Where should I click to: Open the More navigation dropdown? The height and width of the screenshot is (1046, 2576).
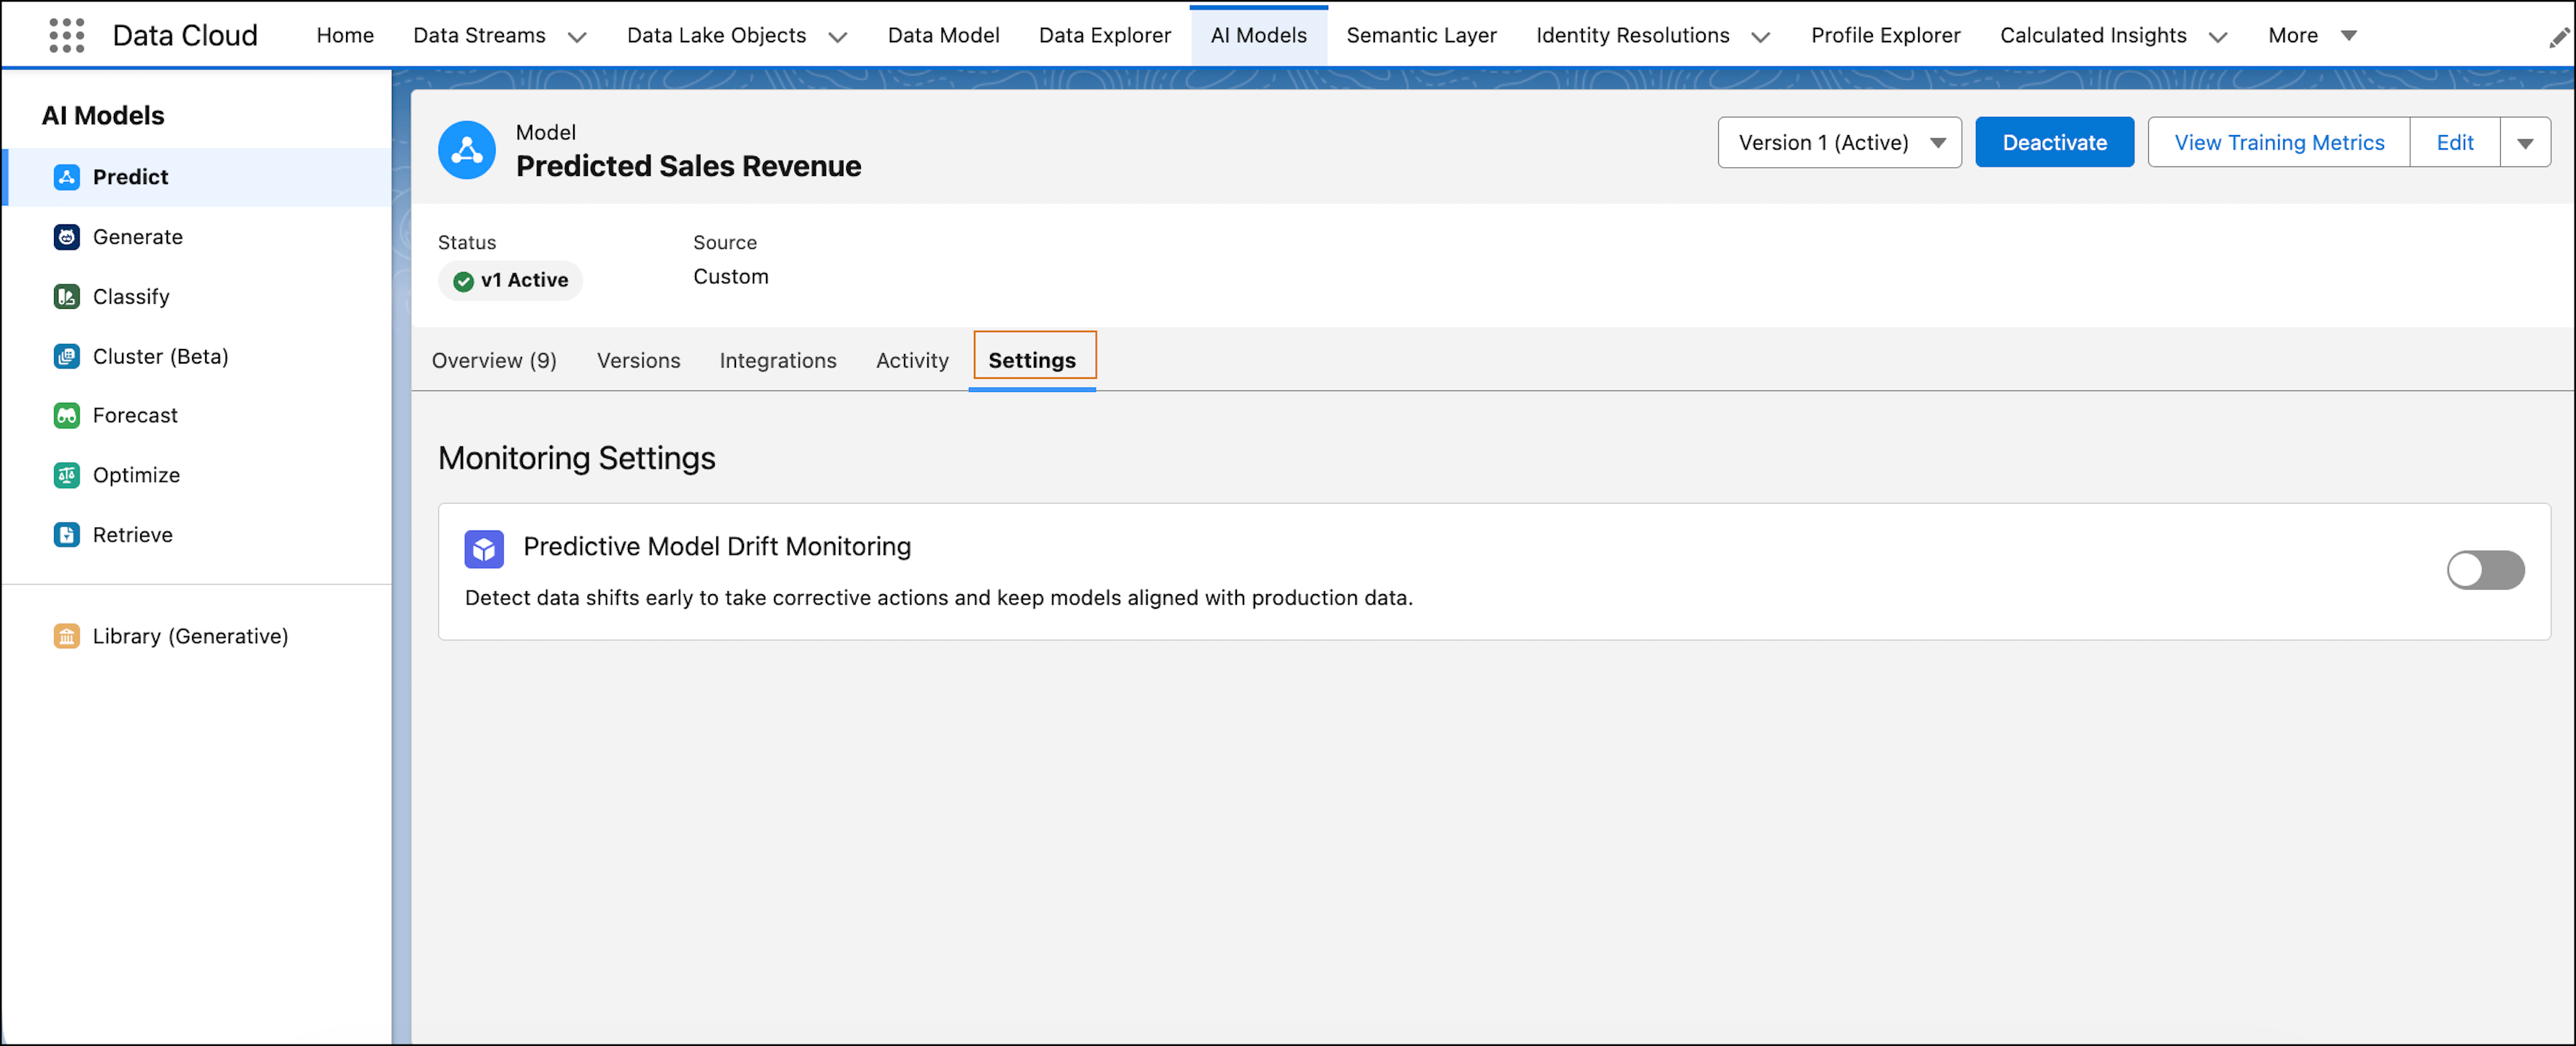[x=2312, y=35]
